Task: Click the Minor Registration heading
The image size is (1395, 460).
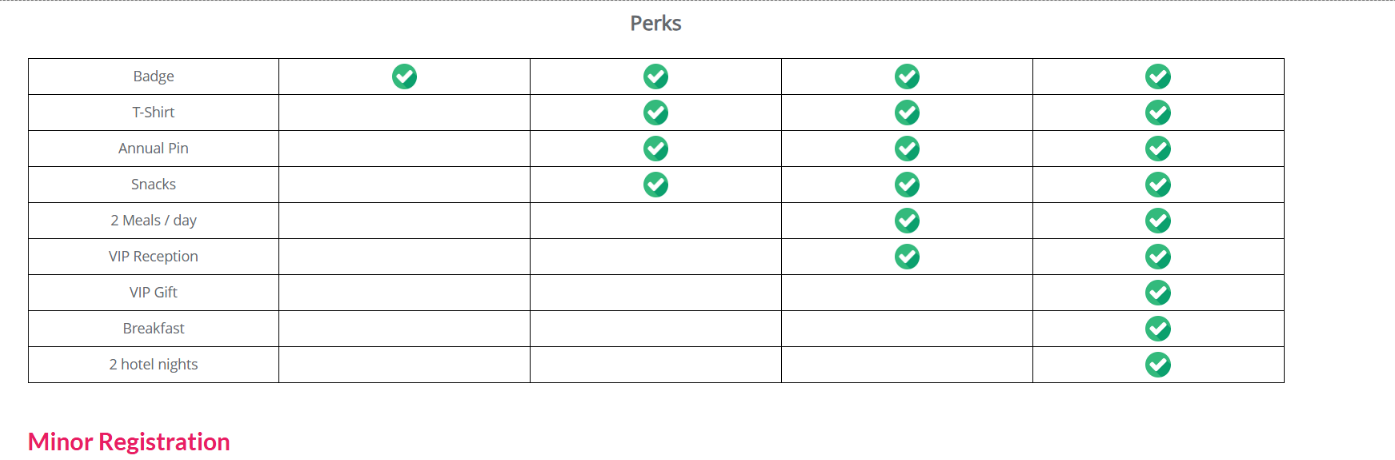Action: pos(129,442)
